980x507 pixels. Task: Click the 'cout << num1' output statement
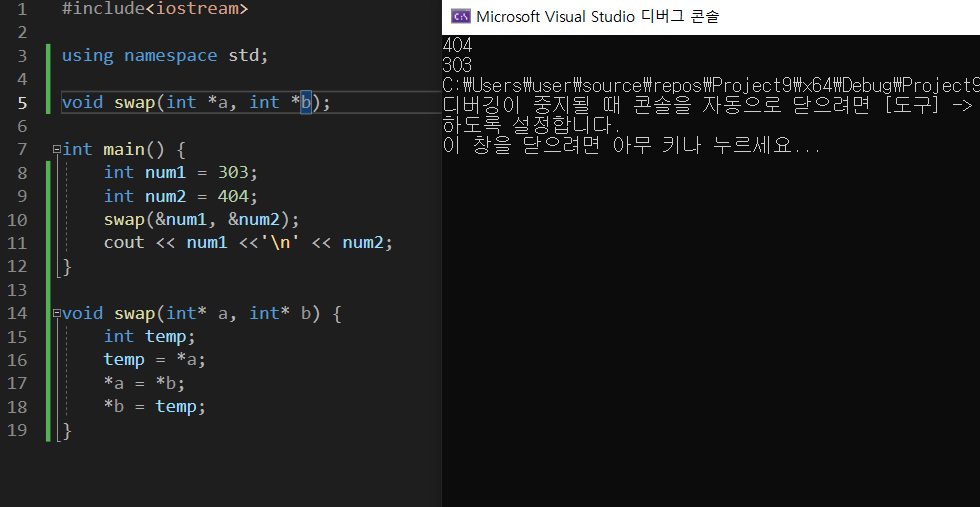tap(248, 243)
